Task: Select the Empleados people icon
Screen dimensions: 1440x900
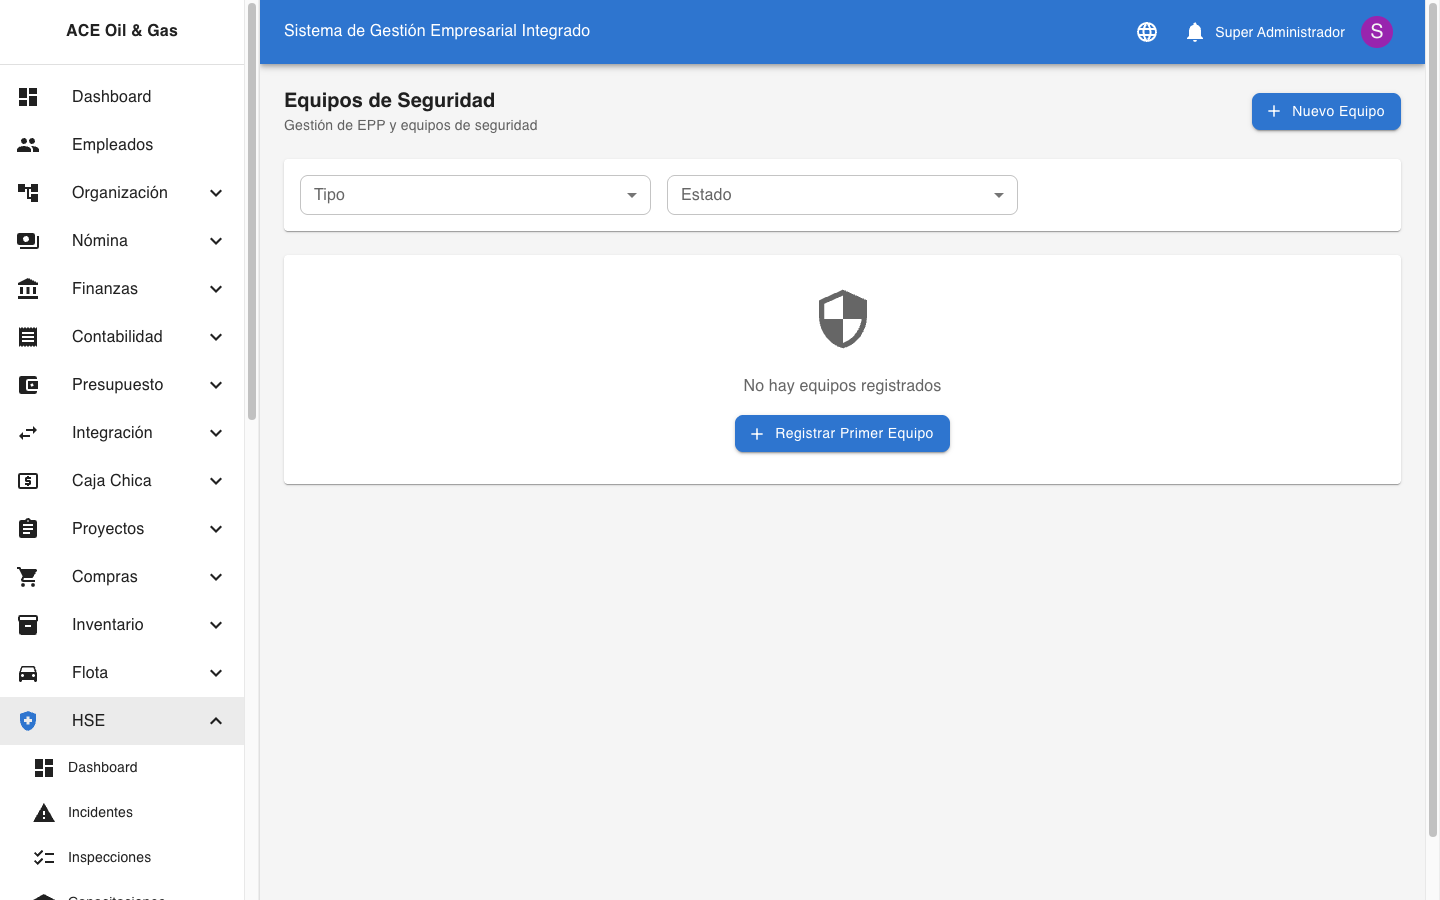Action: pos(28,144)
